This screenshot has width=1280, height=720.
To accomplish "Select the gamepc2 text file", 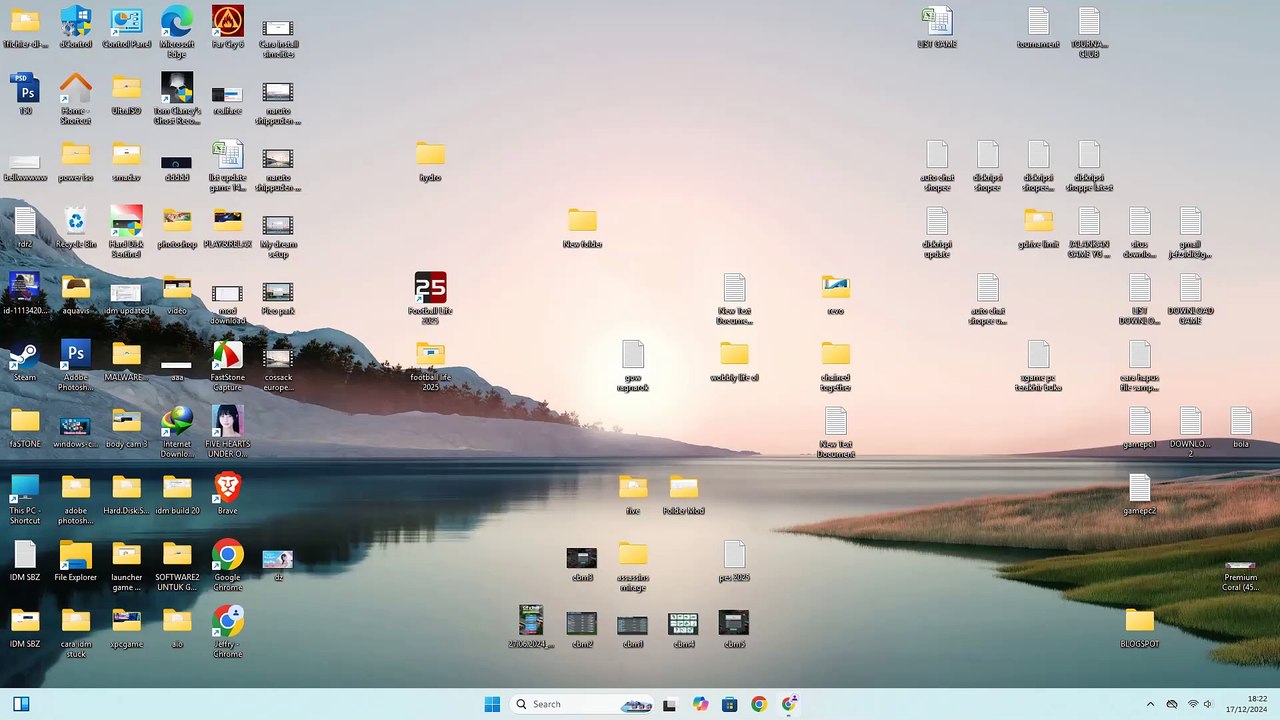I will pyautogui.click(x=1140, y=494).
